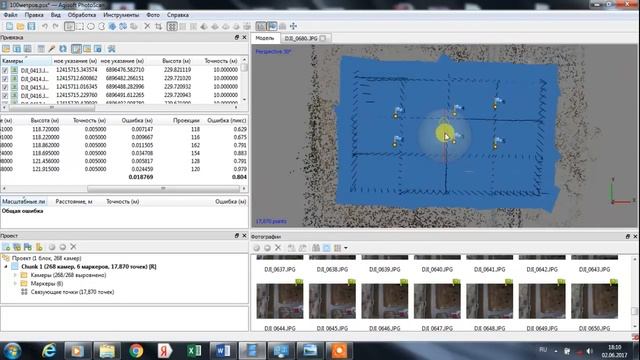Click the optimize cameras wand icon
This screenshot has height=360, width=640.
(52, 49)
